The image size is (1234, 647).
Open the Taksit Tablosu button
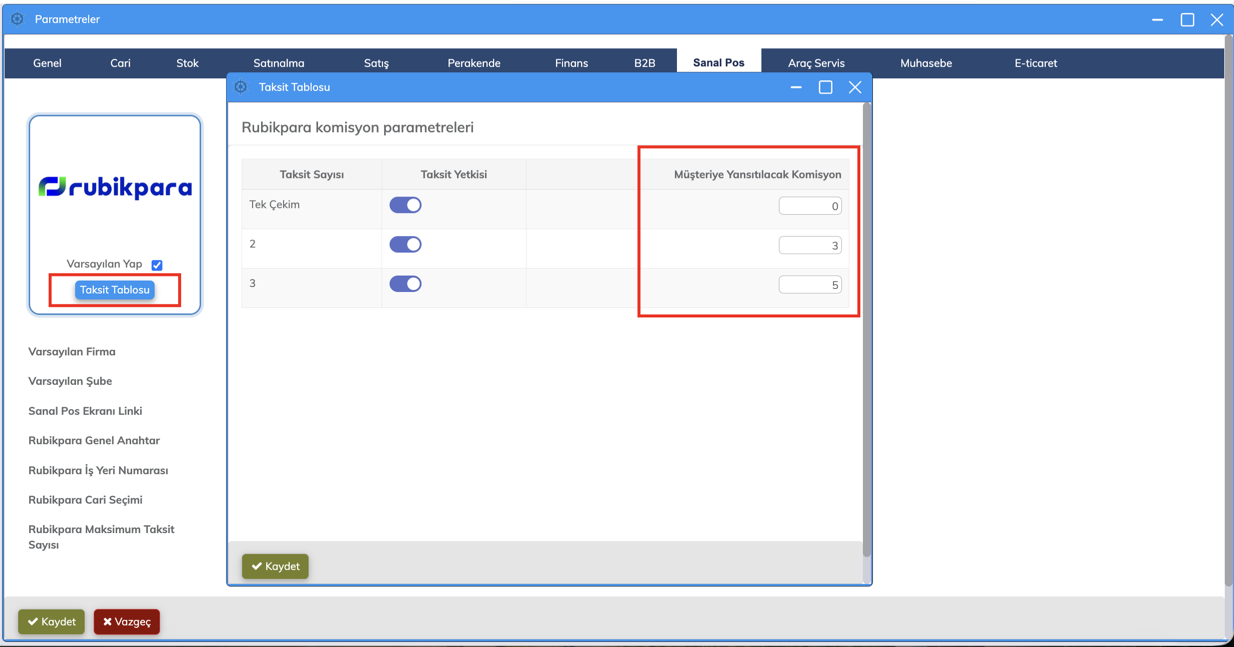coord(115,290)
